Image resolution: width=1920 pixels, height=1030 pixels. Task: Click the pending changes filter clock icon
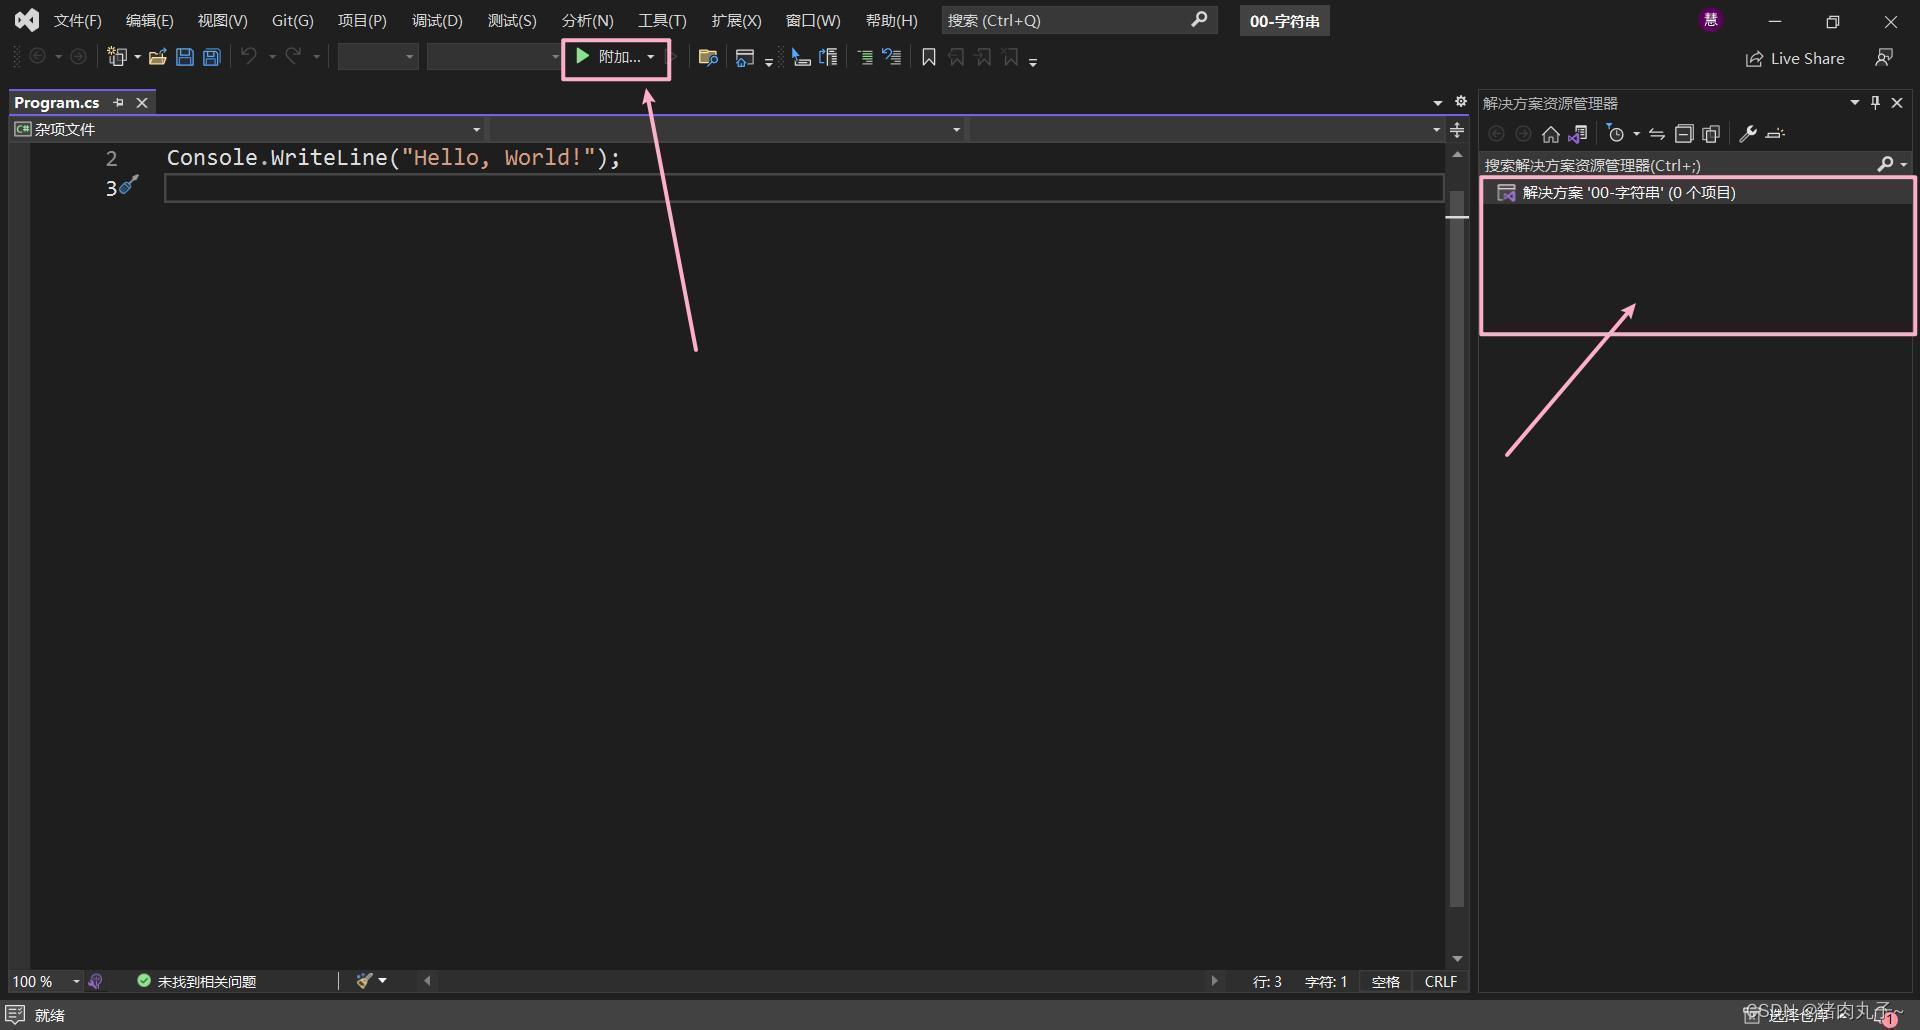tap(1615, 134)
